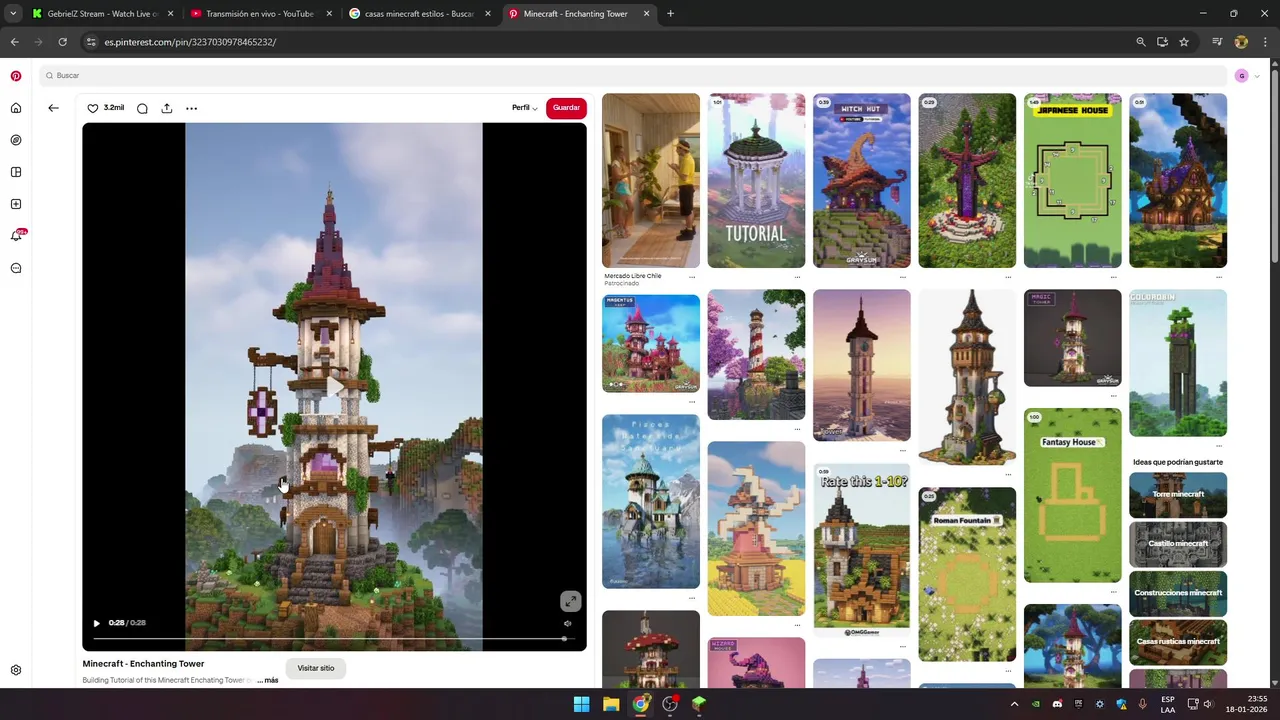Toggle the video mute speaker icon
This screenshot has height=720, width=1280.
(x=568, y=623)
